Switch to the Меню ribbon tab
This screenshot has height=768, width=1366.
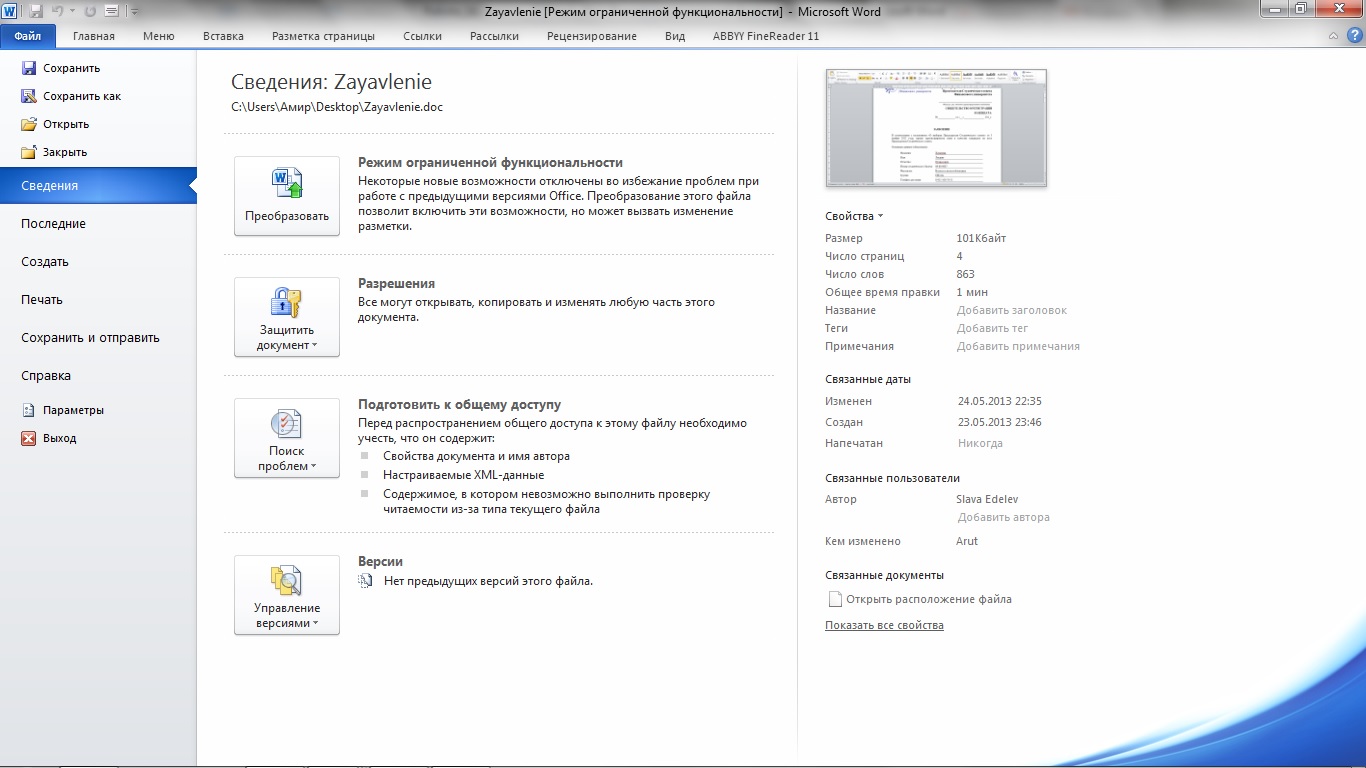pyautogui.click(x=159, y=36)
